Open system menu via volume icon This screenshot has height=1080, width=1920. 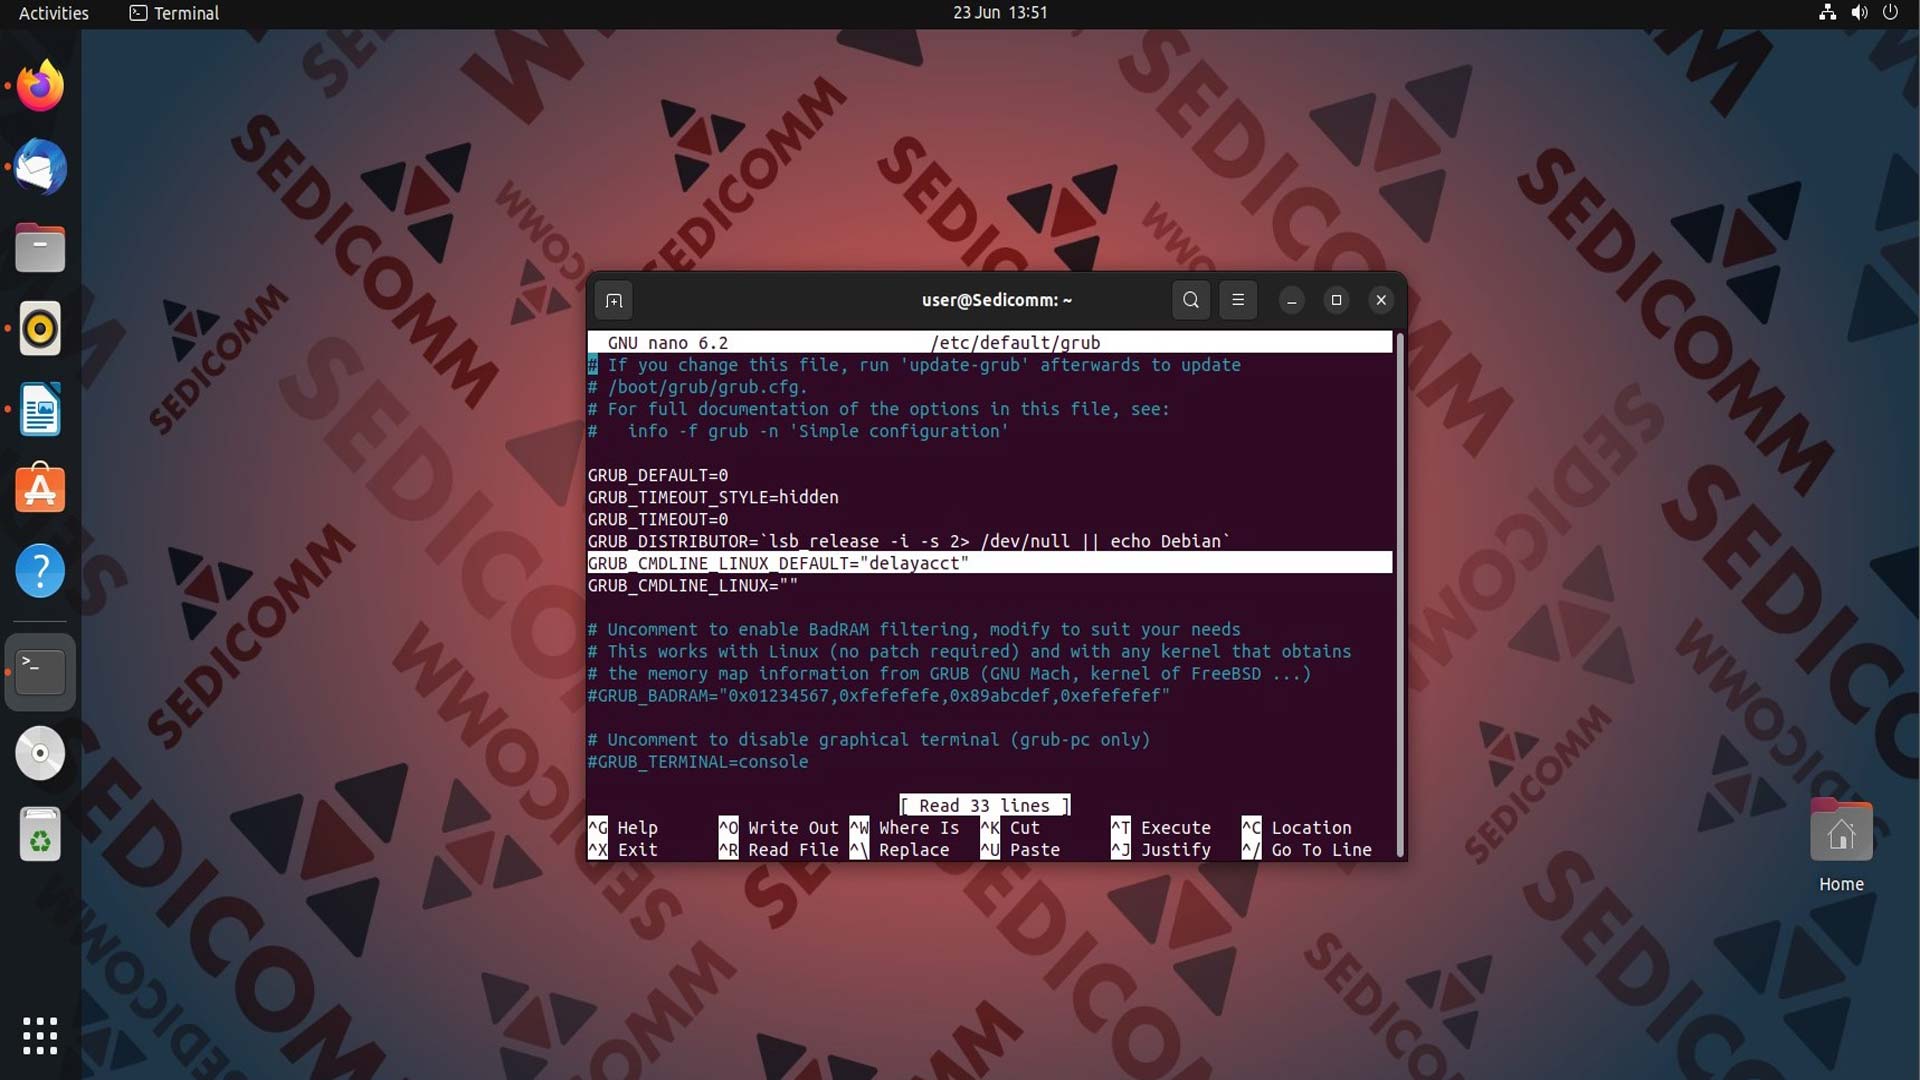pyautogui.click(x=1859, y=13)
